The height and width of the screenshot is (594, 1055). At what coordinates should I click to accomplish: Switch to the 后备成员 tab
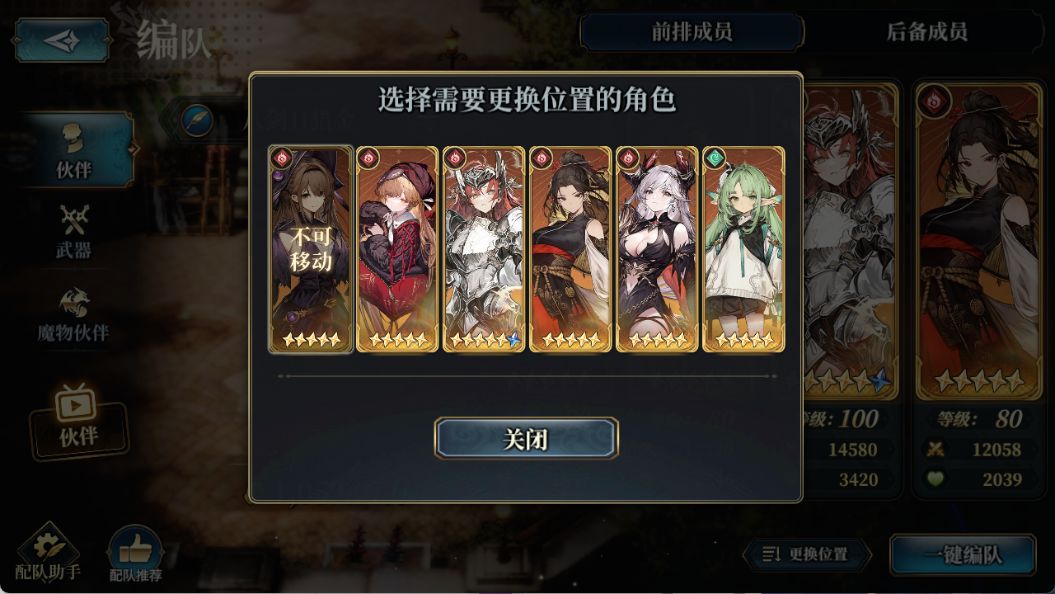point(926,32)
